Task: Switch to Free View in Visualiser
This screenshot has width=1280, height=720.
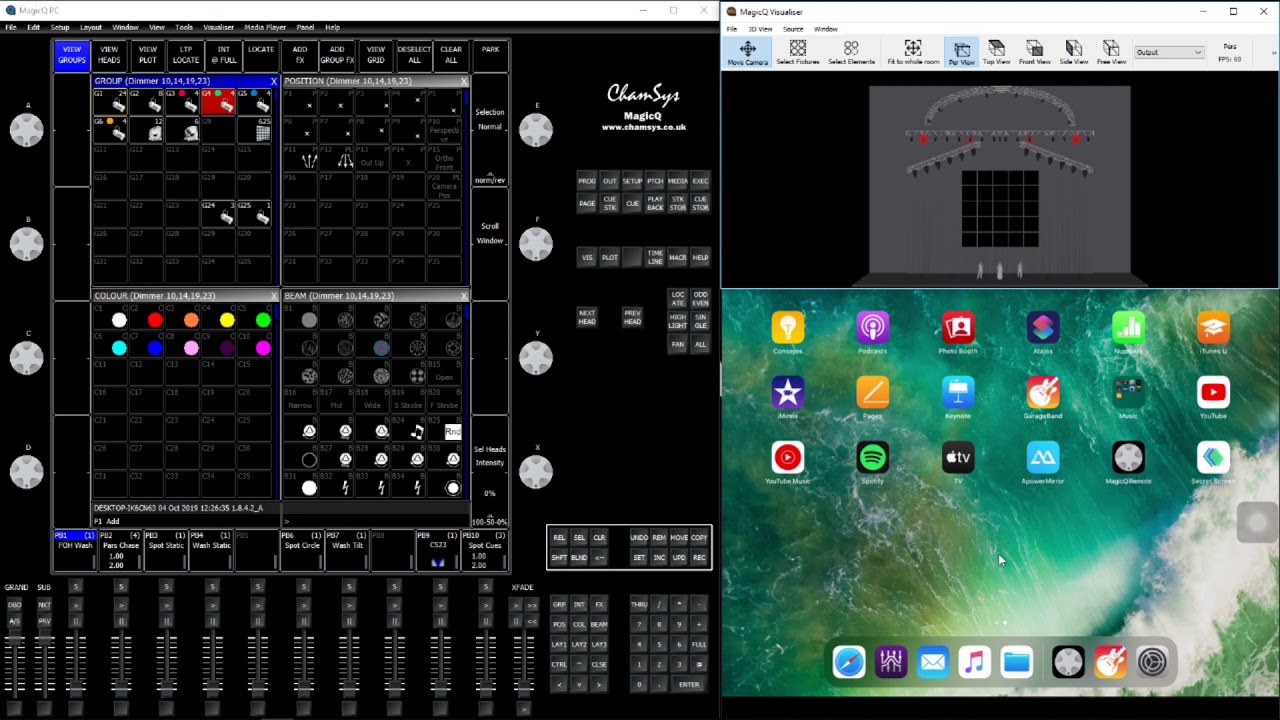Action: pos(1111,53)
